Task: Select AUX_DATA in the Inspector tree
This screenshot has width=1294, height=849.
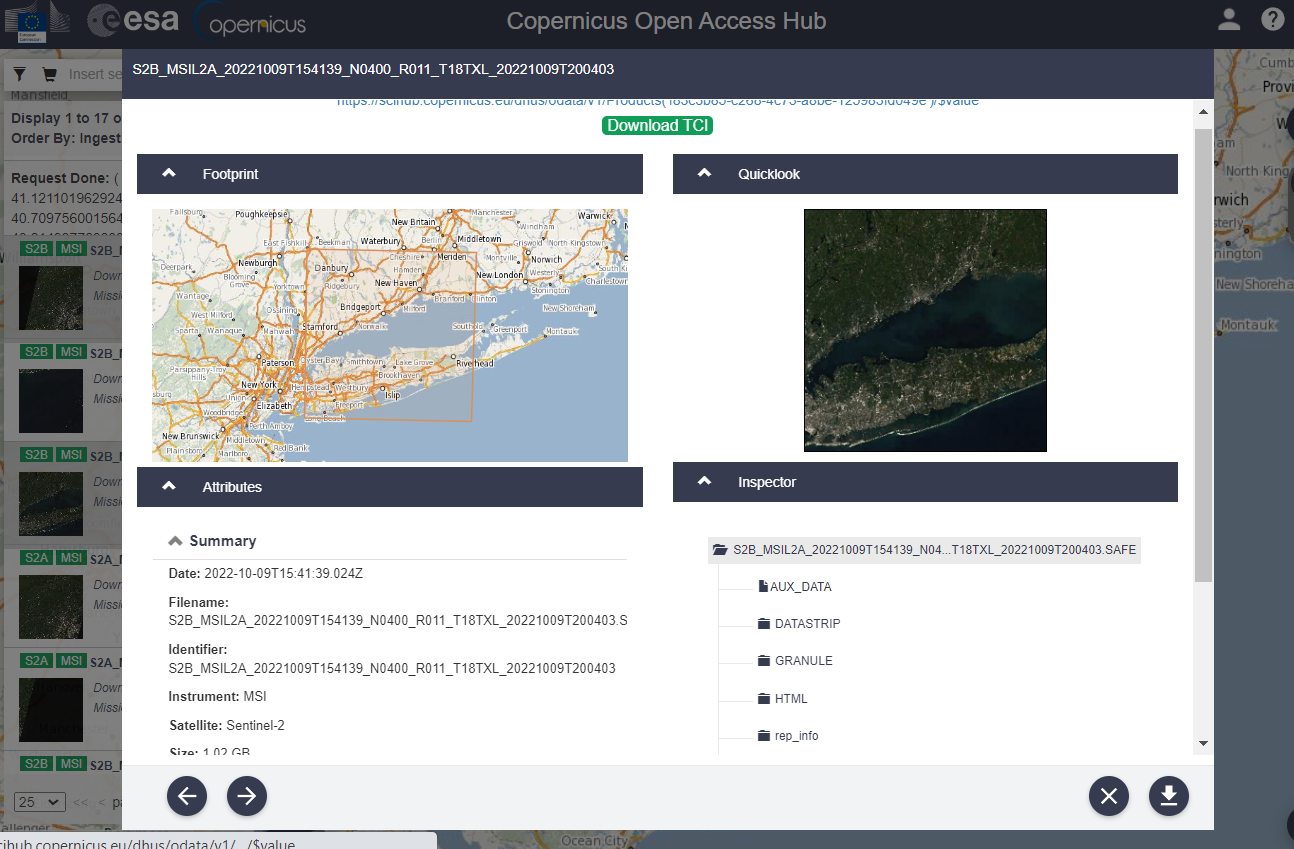Action: 793,586
